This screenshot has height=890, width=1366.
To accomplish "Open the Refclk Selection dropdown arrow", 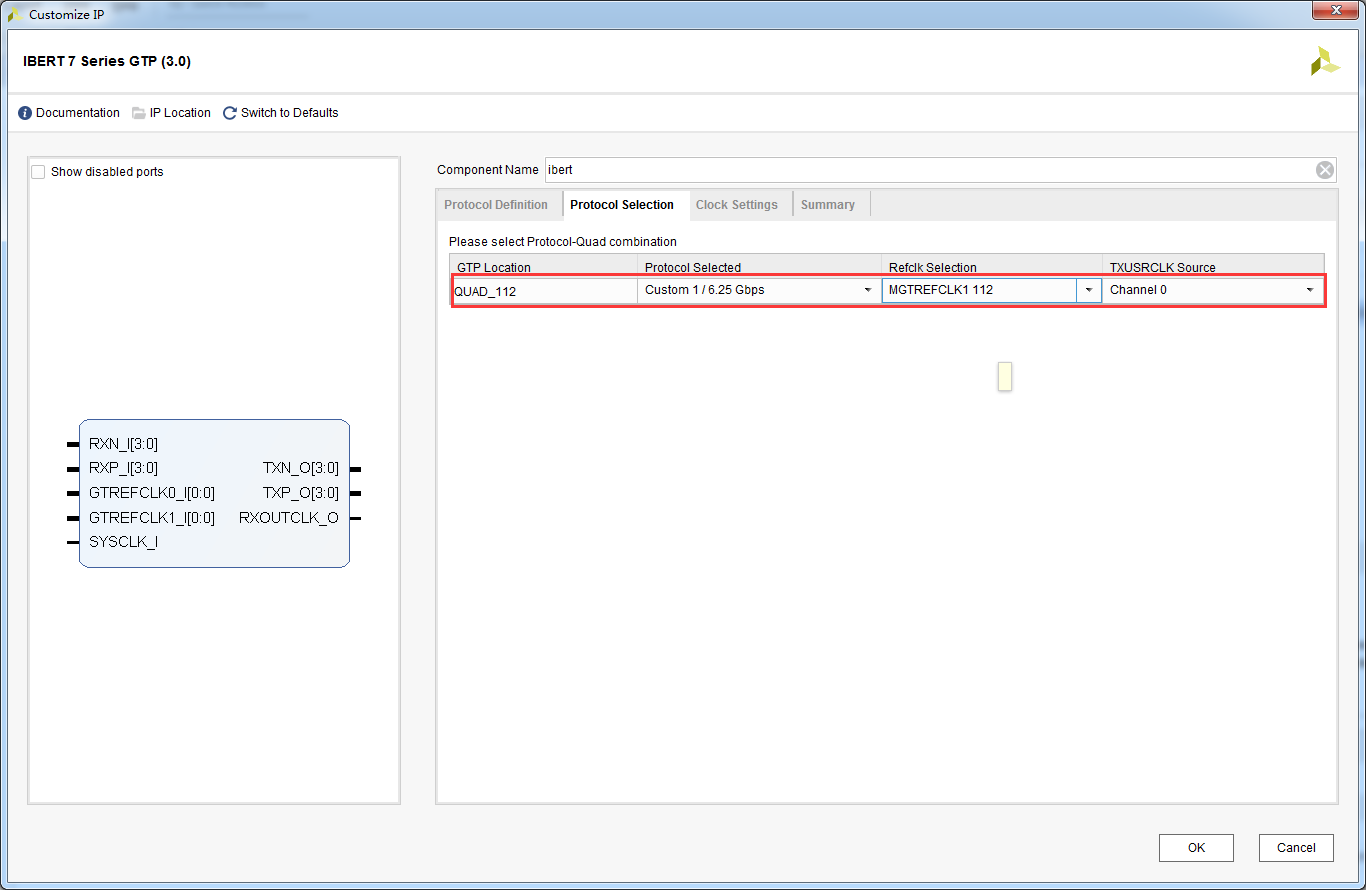I will (x=1088, y=290).
